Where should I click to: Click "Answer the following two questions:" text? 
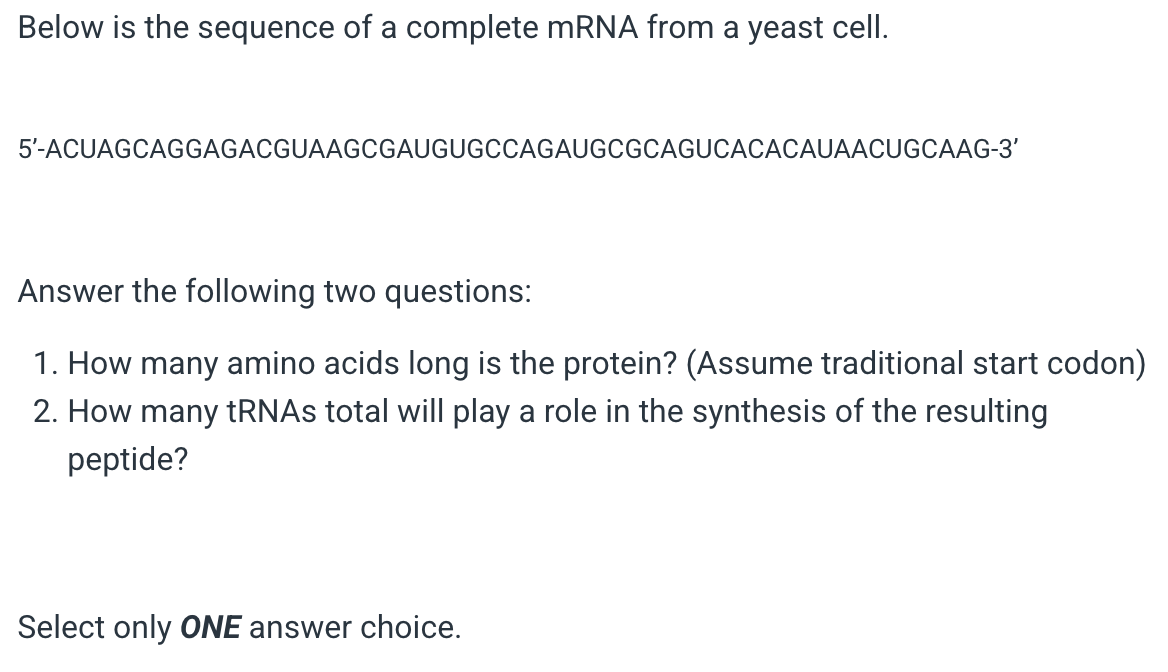tap(275, 292)
